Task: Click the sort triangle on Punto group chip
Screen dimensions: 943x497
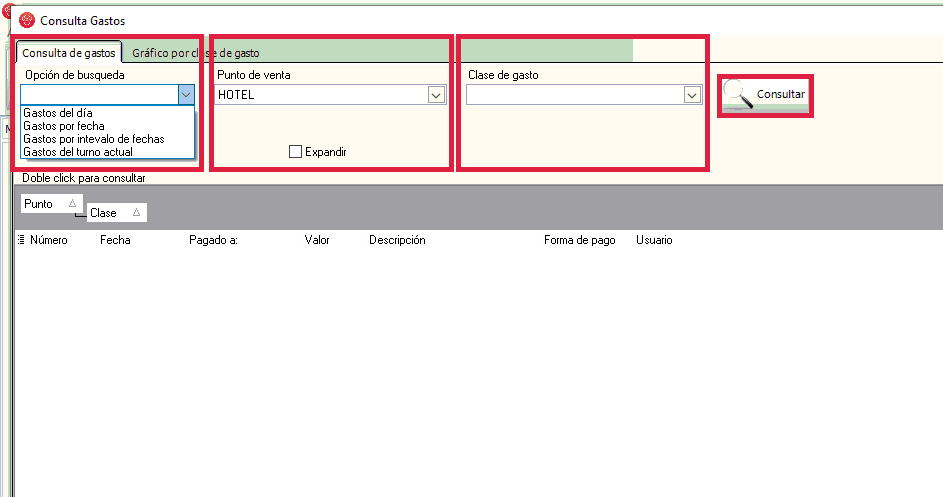Action: click(x=72, y=203)
